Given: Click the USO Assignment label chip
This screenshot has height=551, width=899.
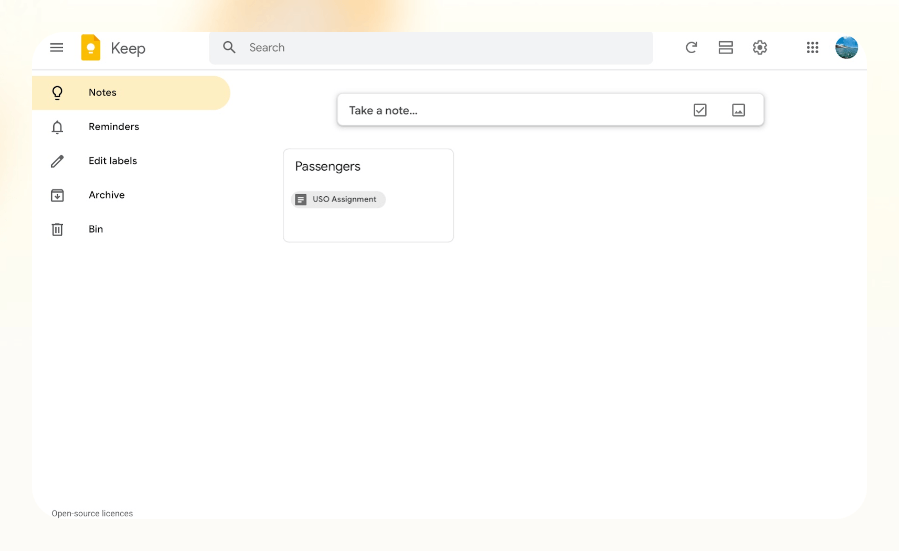Looking at the screenshot, I should [x=338, y=200].
